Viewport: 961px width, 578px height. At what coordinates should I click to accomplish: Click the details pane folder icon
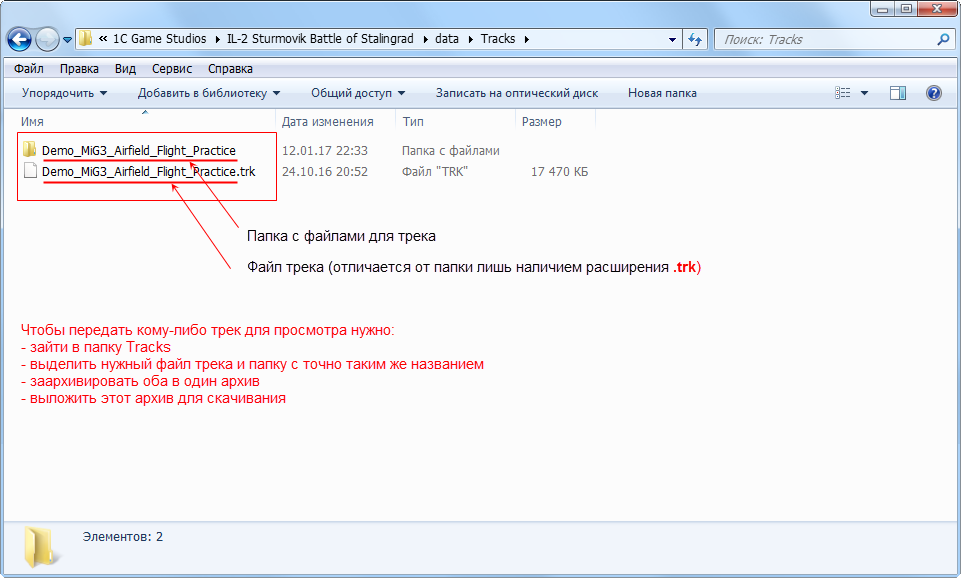point(42,546)
